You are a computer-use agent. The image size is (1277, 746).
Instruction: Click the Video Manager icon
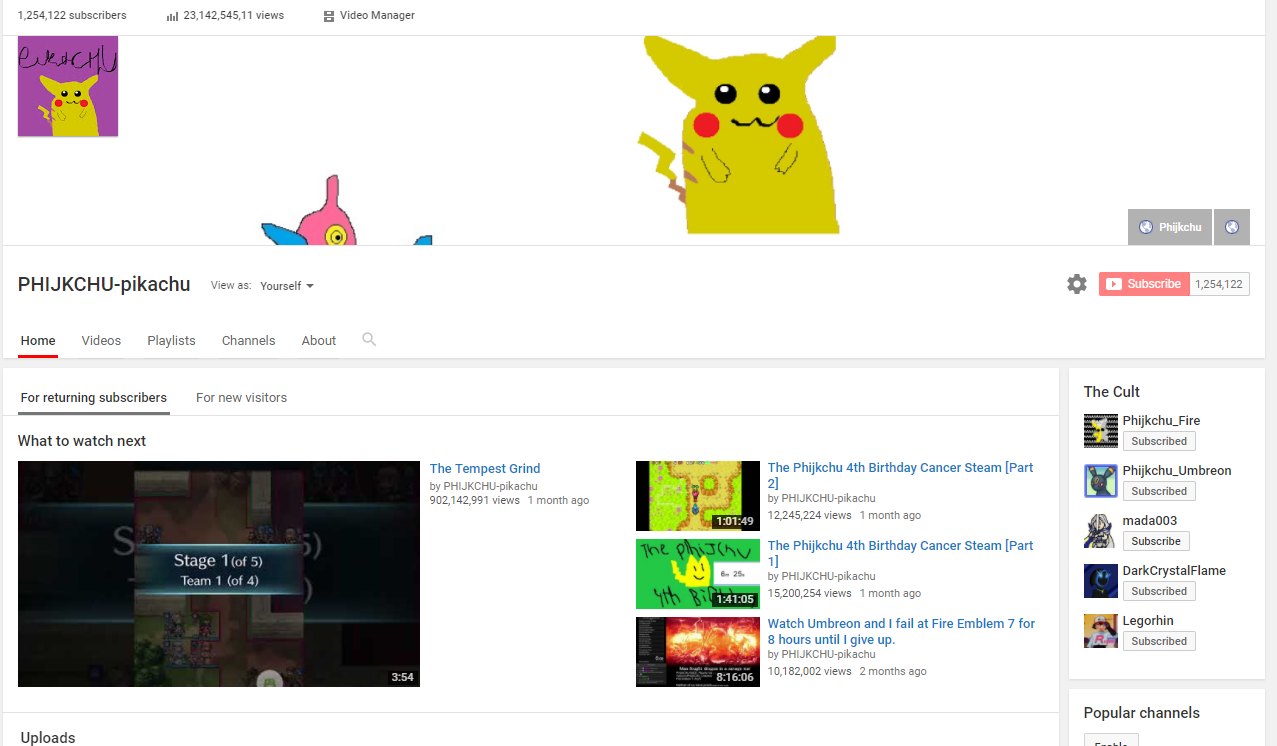(329, 16)
